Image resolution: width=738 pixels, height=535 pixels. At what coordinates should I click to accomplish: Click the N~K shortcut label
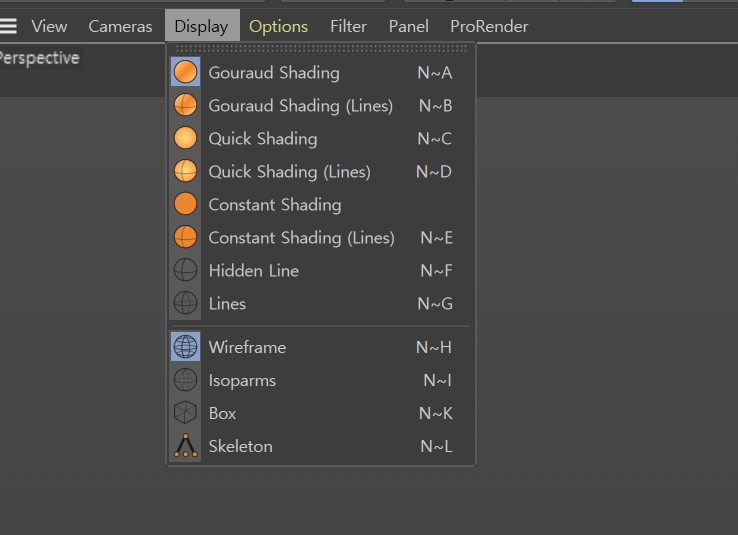tap(436, 413)
